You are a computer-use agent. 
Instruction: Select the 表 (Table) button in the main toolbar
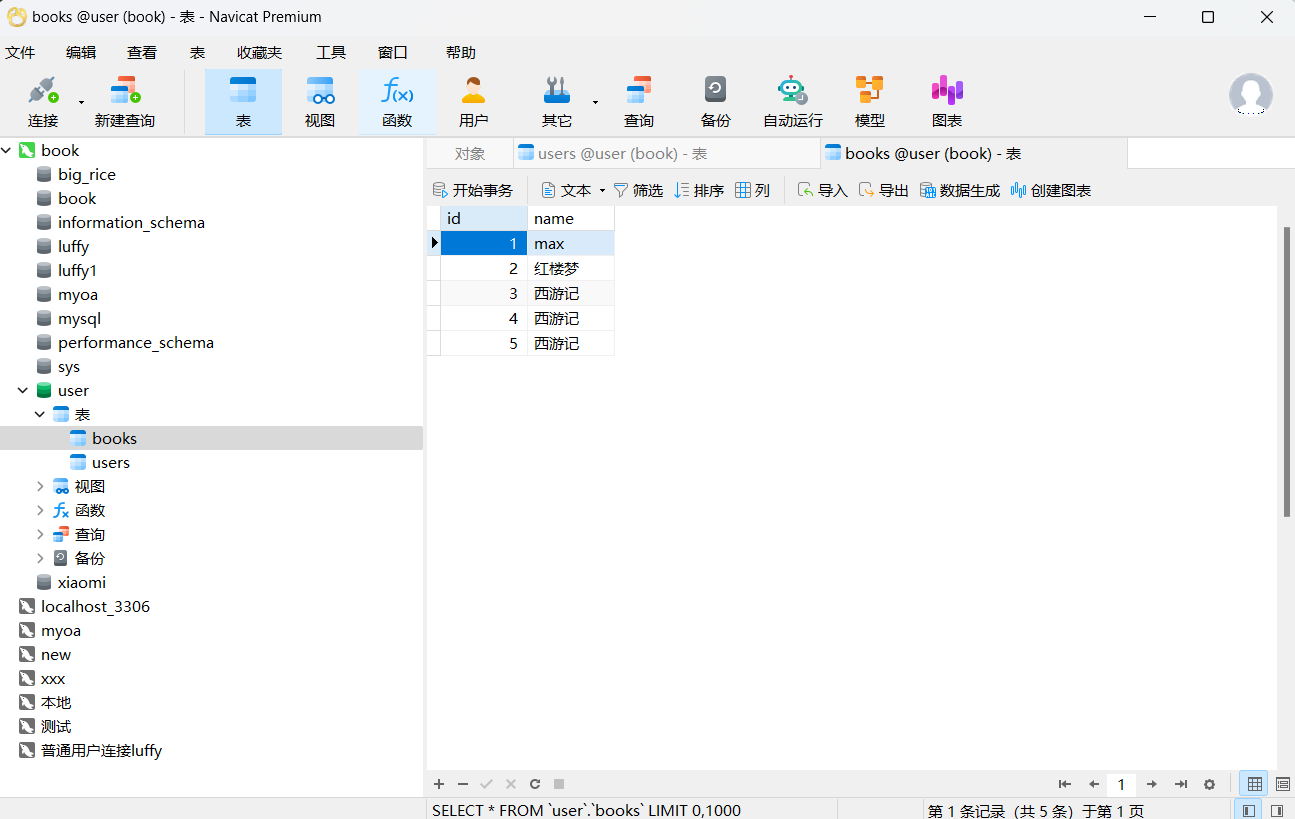click(243, 102)
